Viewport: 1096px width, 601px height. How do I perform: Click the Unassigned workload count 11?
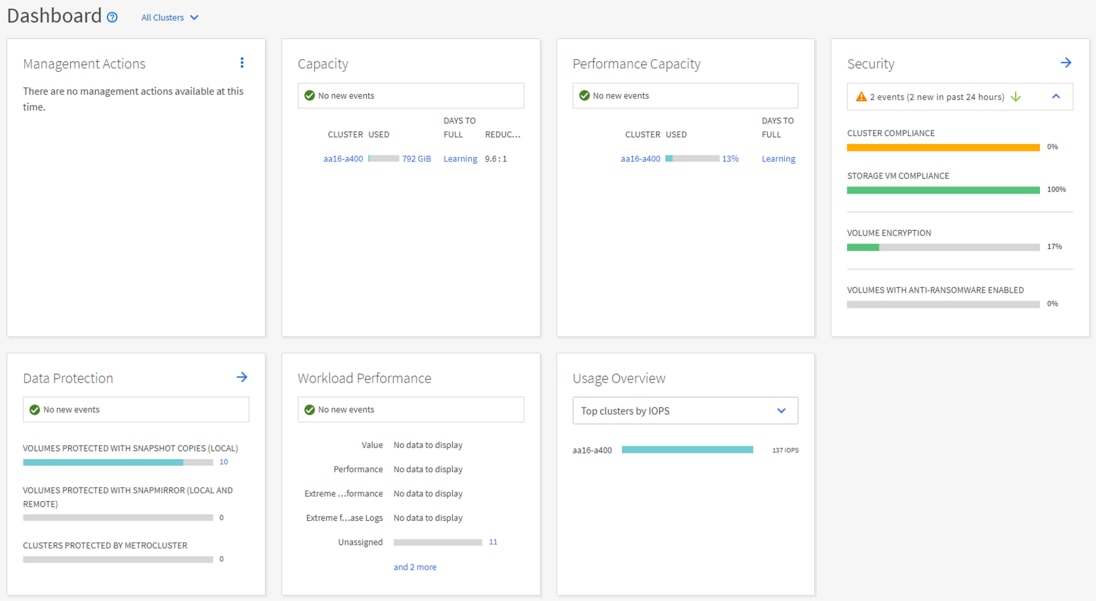tap(493, 542)
